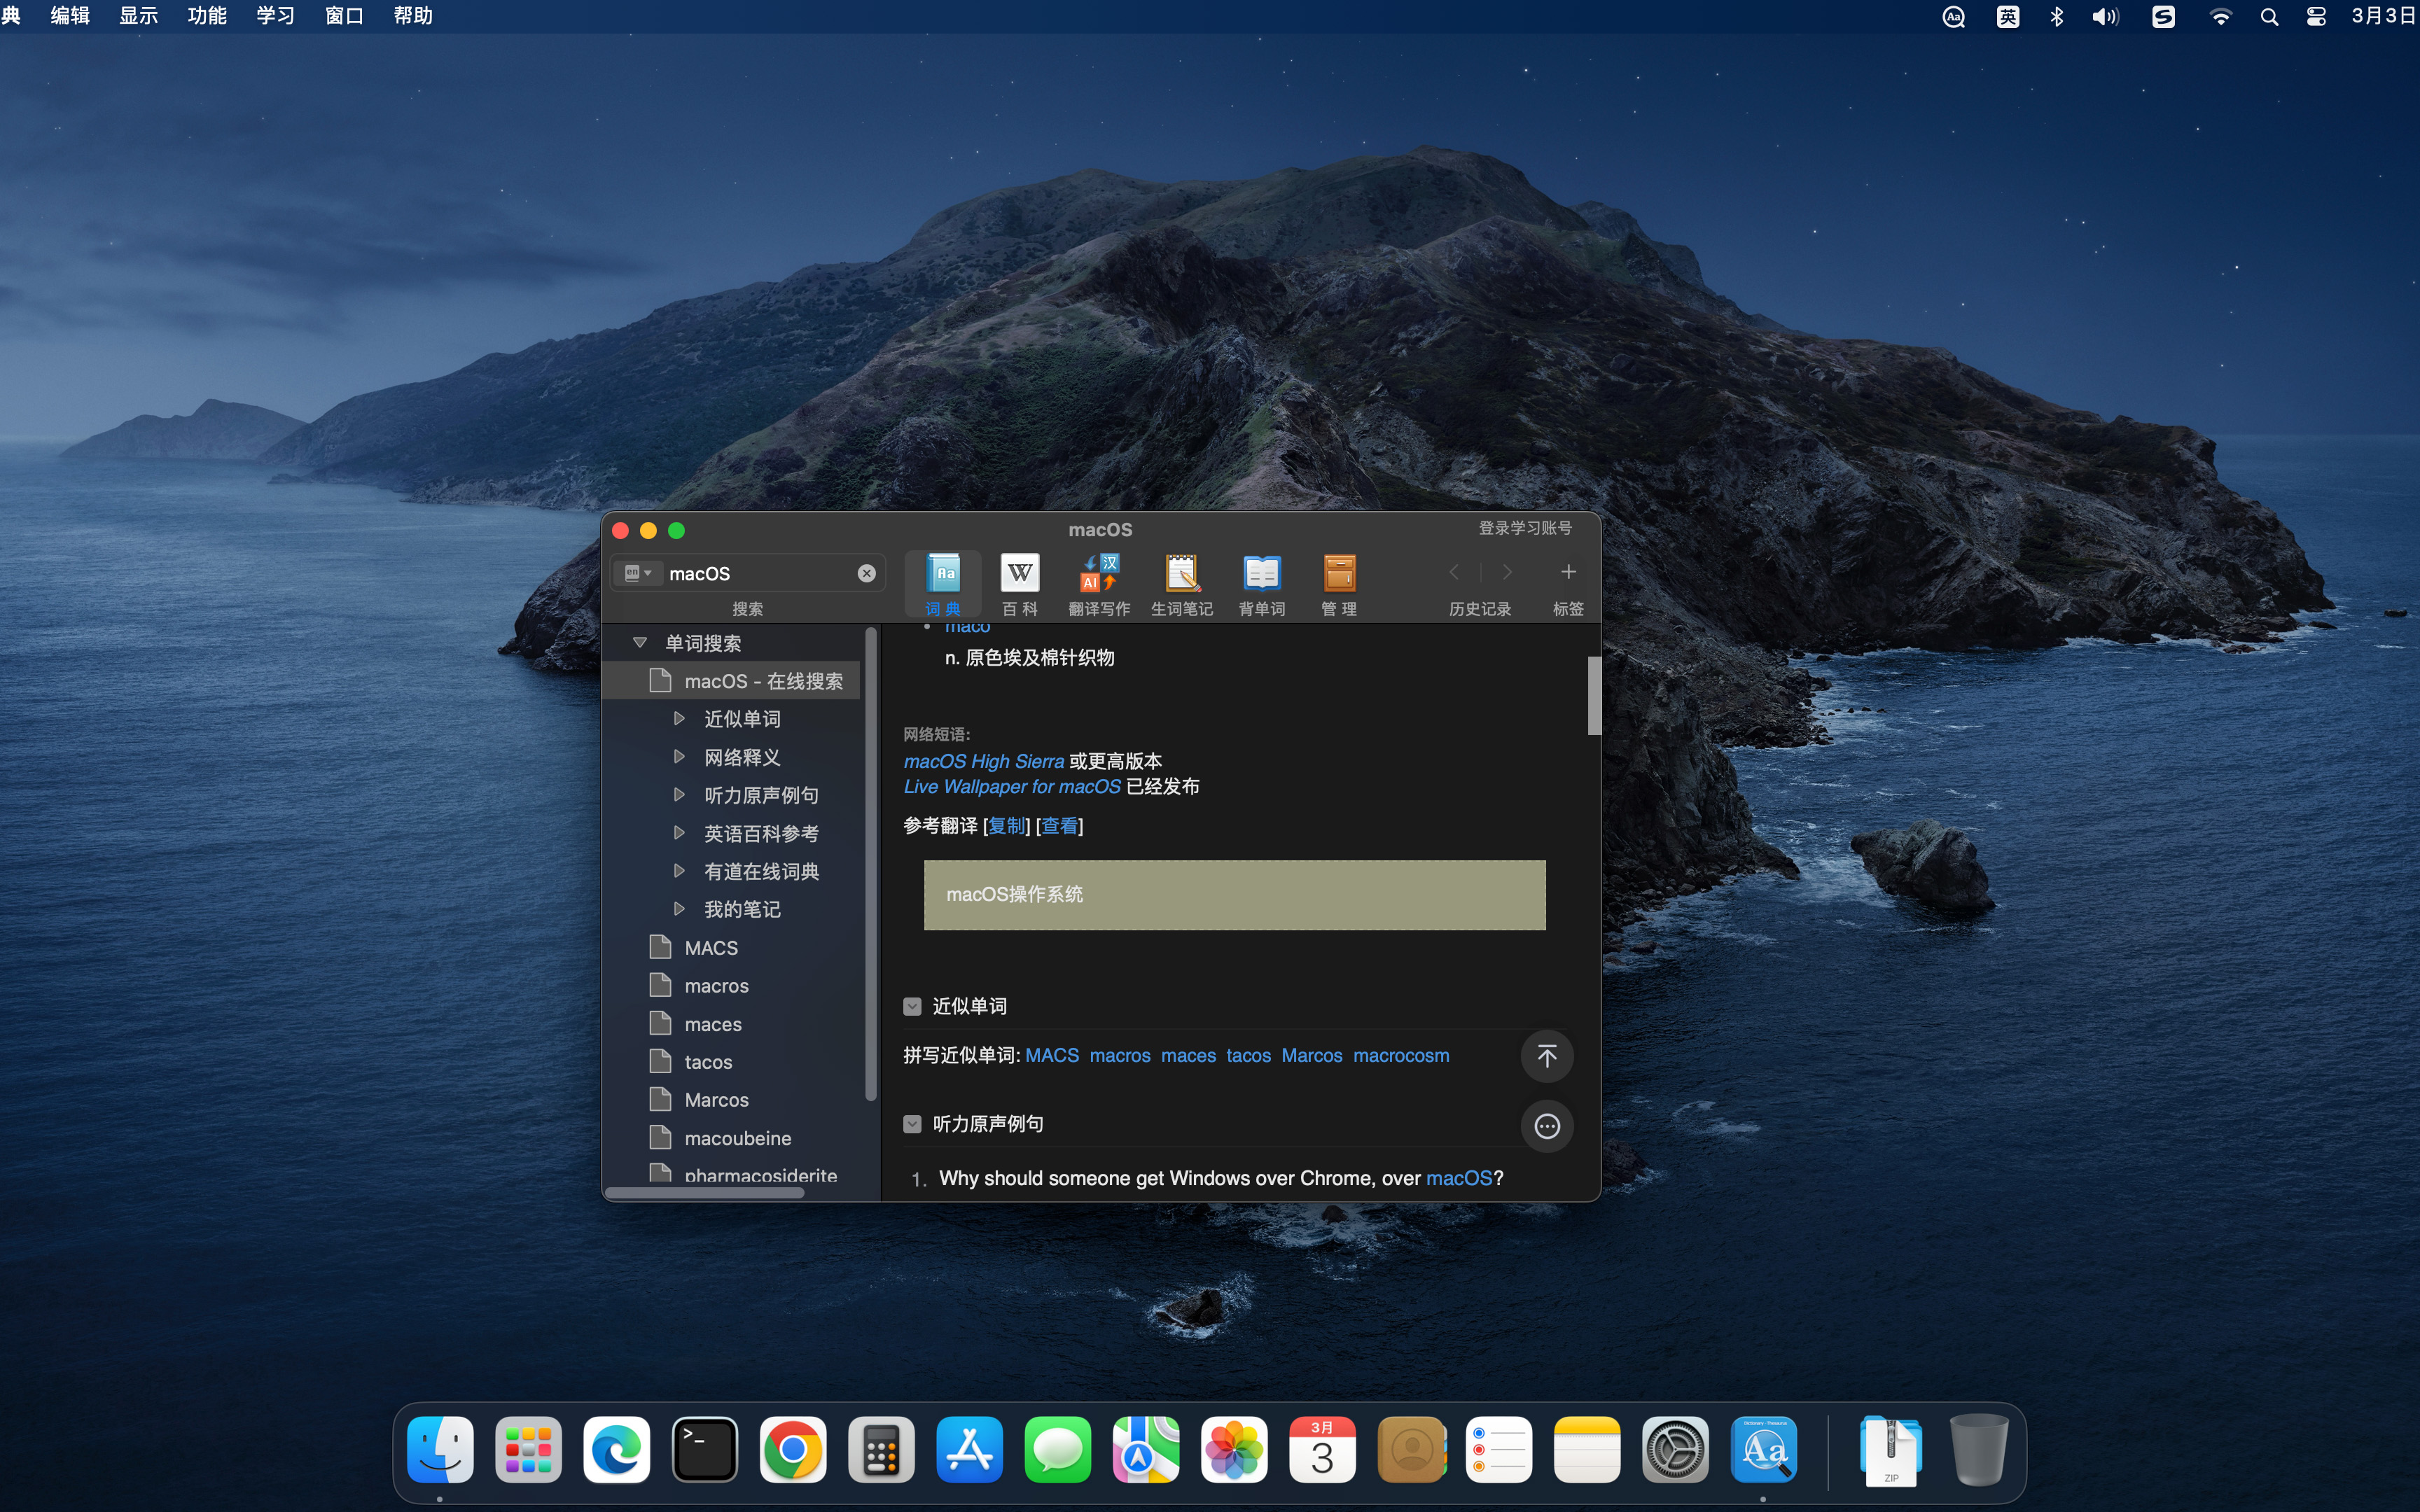Clear the macOS search text
2420x1512 pixels.
pos(866,573)
